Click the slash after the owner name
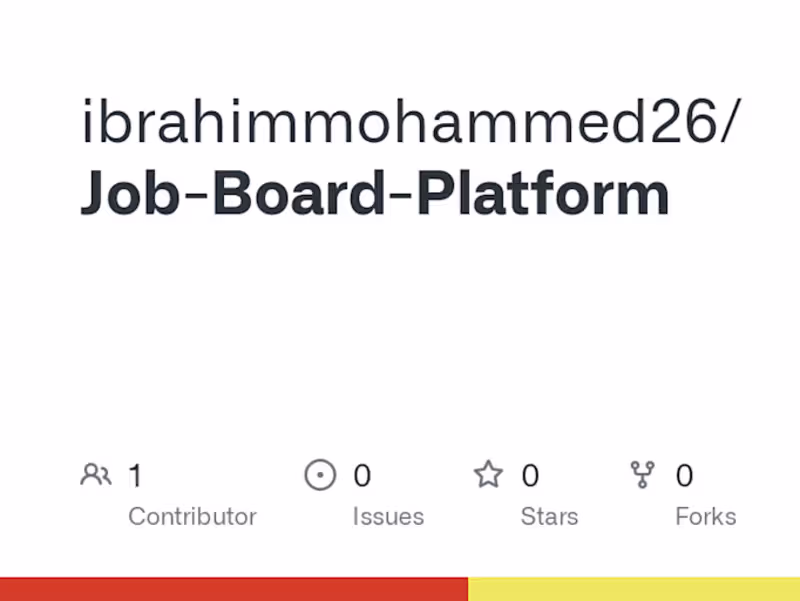The width and height of the screenshot is (800, 601). [729, 123]
